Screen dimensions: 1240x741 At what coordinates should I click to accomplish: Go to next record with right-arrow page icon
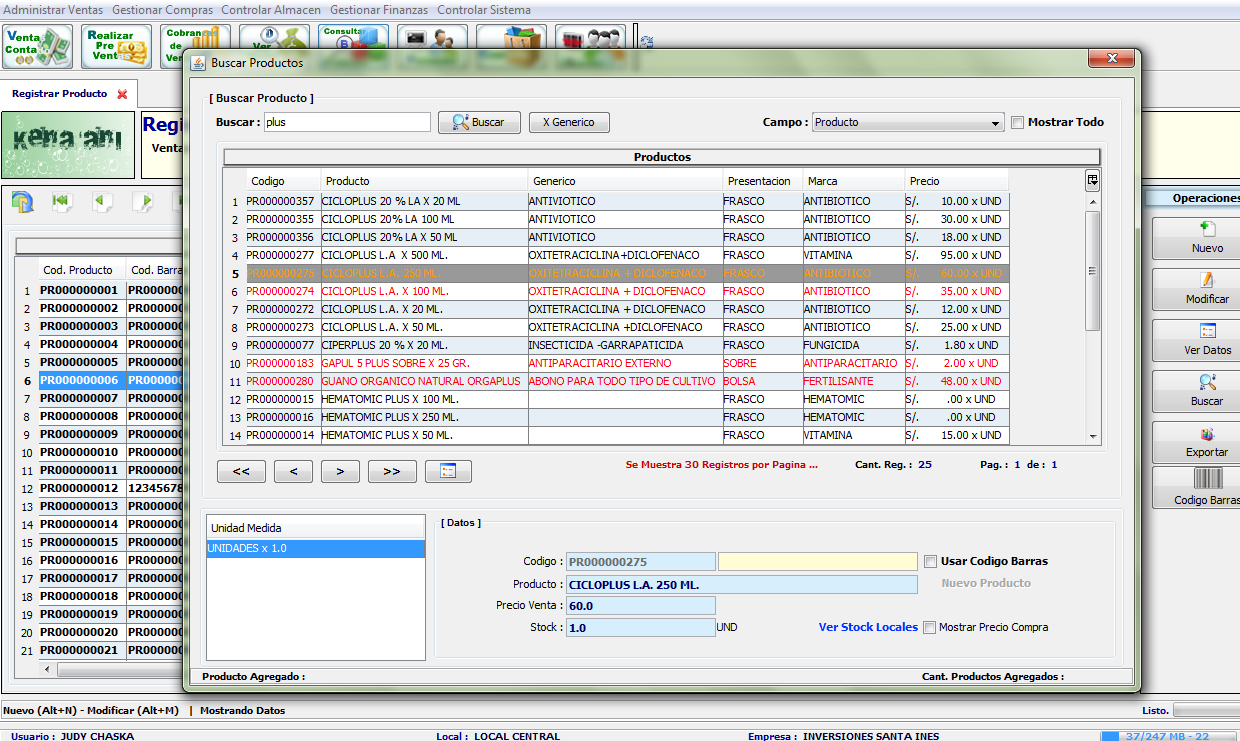coord(143,203)
